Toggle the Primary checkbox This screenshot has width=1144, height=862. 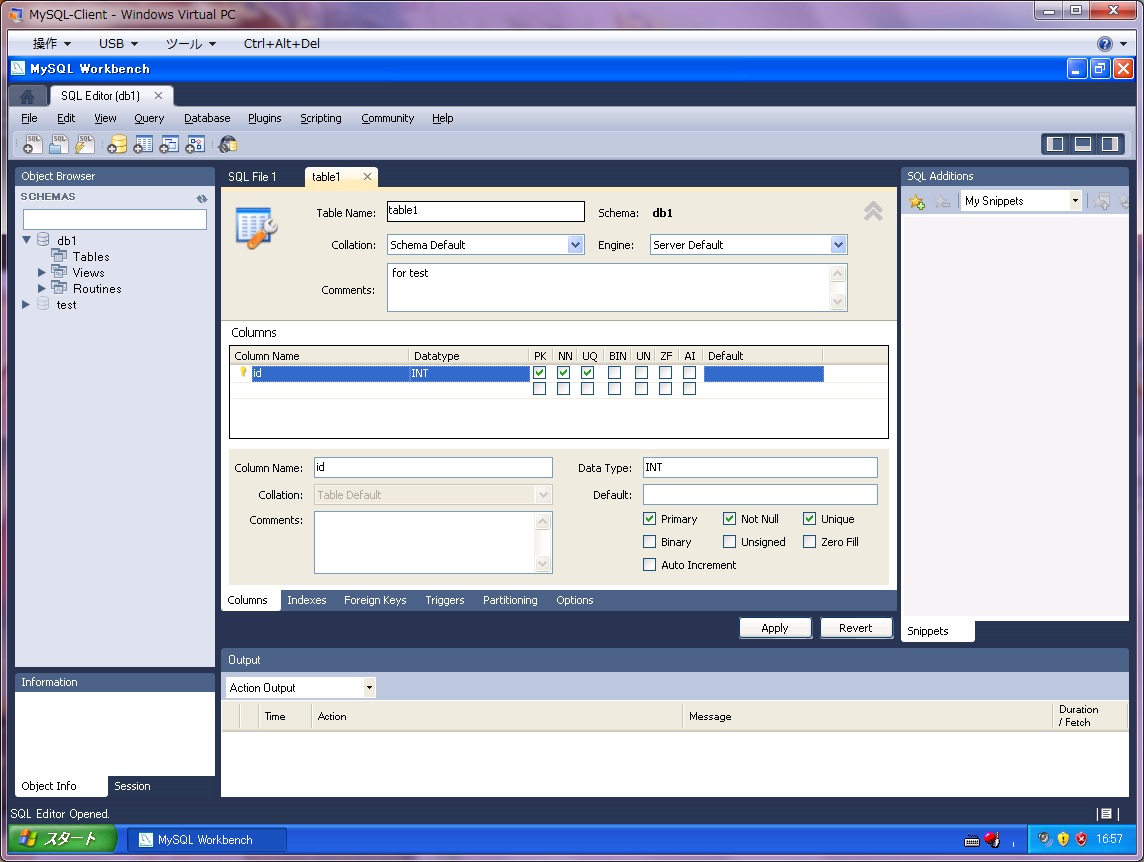[x=649, y=519]
